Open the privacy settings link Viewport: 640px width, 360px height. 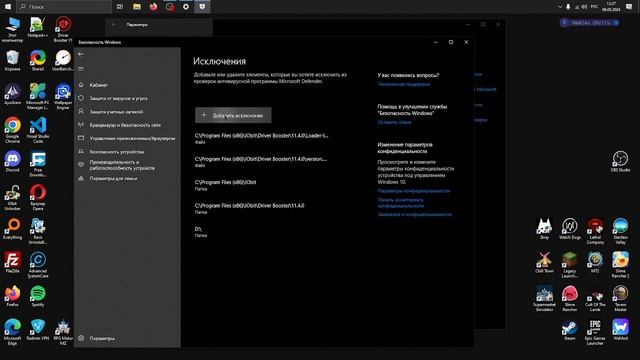click(414, 191)
